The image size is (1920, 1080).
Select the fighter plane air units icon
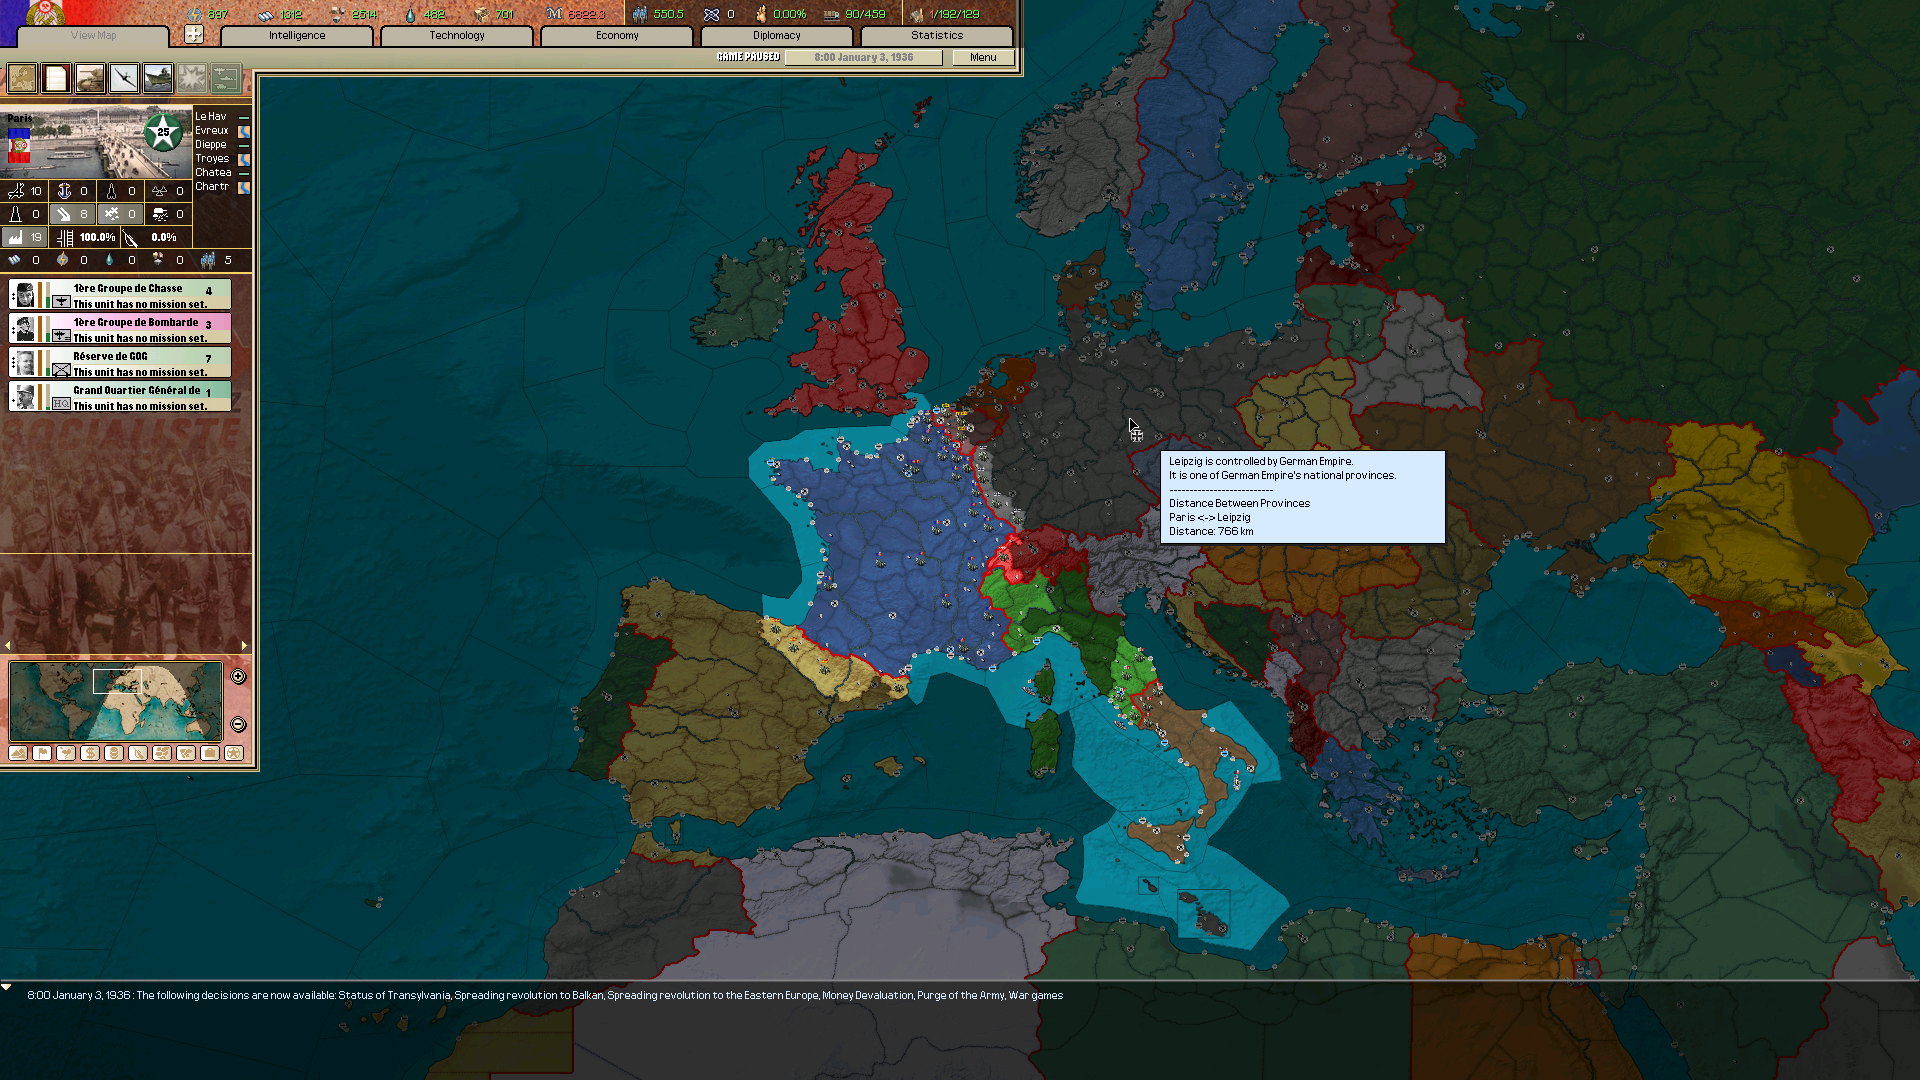coord(124,78)
